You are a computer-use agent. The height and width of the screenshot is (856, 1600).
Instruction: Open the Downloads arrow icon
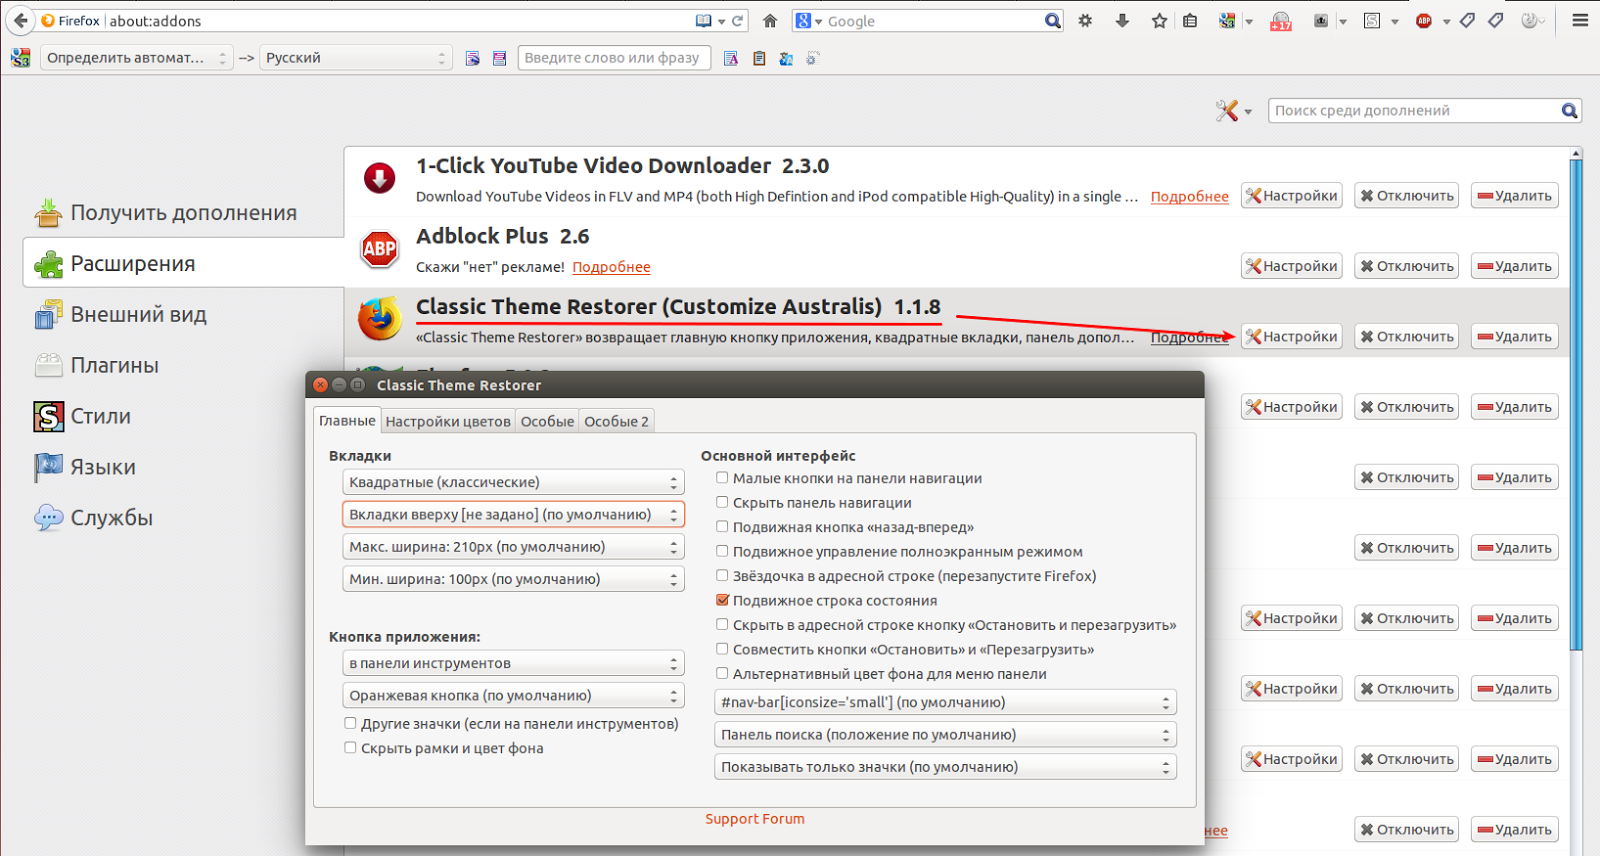[x=1122, y=20]
